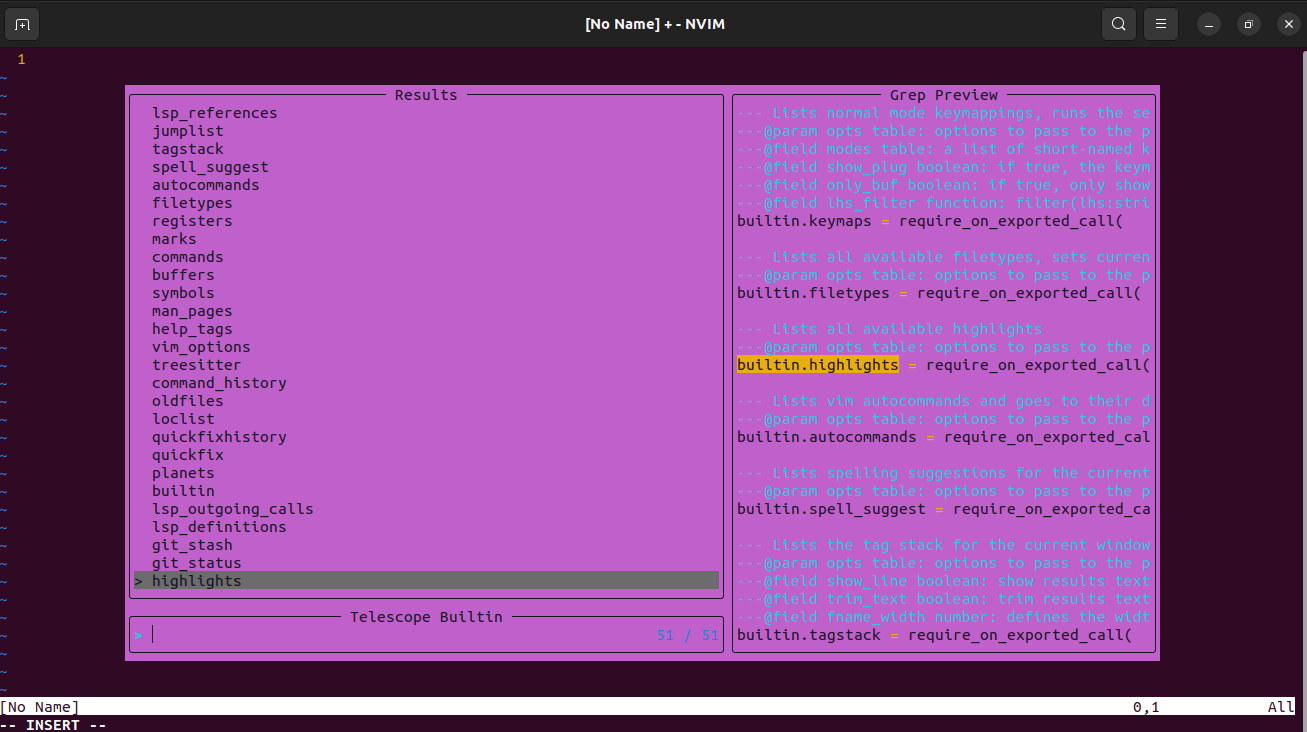Open new terminal tab icon in title bar
1307x732 pixels.
[22, 24]
